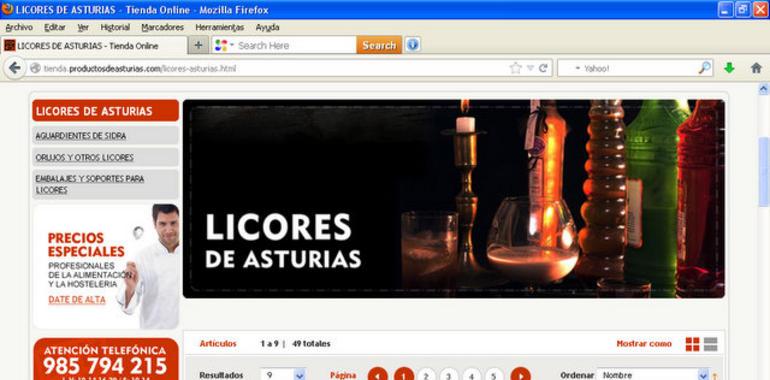Click the Artículos label
The image size is (770, 380).
click(x=218, y=344)
